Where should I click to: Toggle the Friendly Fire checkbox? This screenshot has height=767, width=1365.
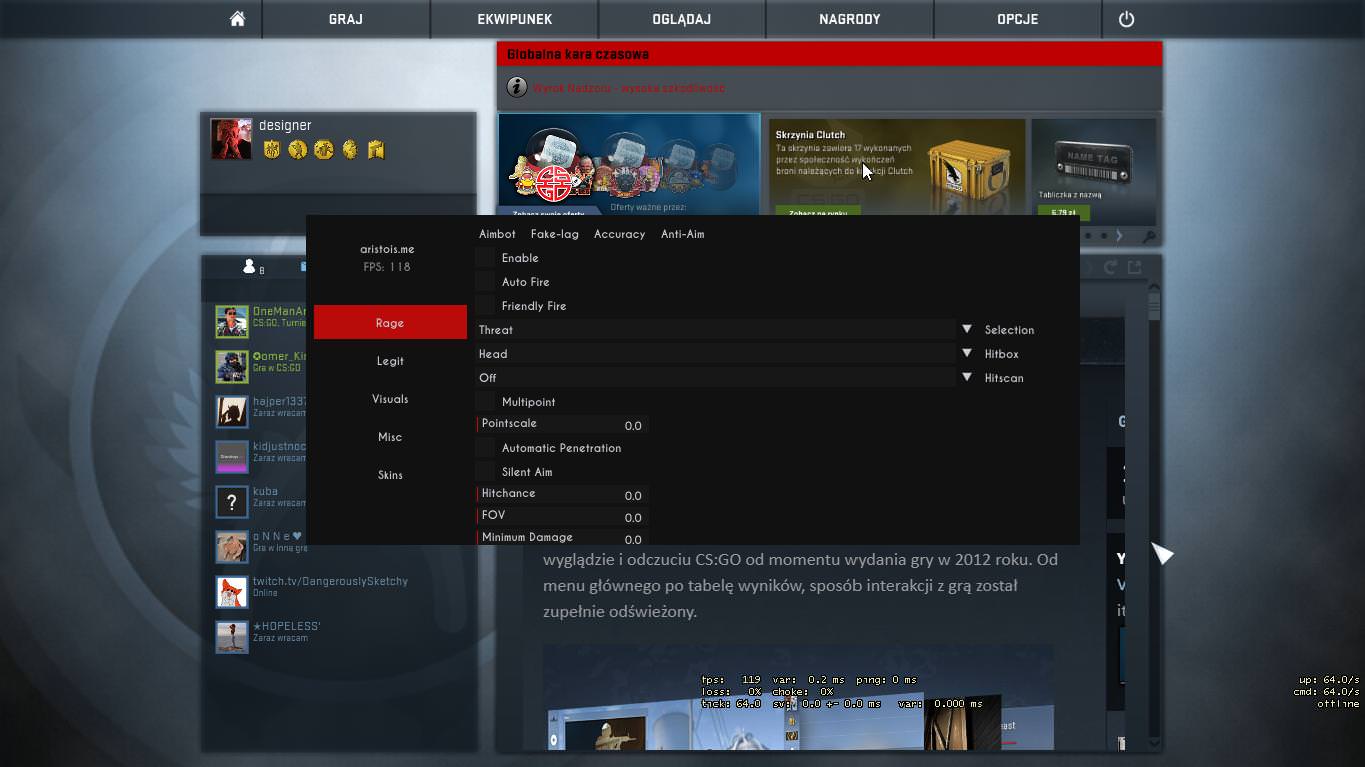(485, 305)
